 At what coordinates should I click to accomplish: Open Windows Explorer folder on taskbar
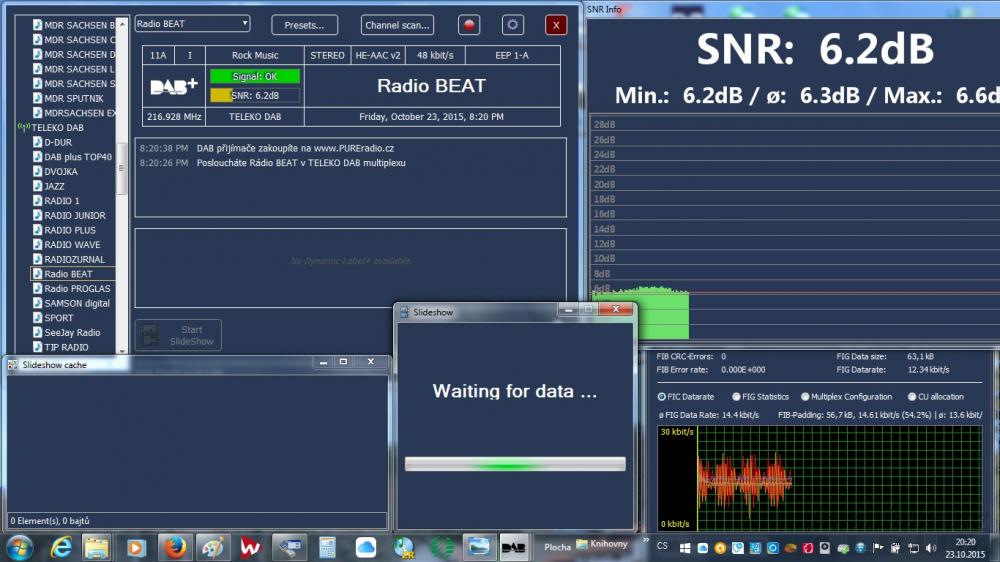point(97,547)
